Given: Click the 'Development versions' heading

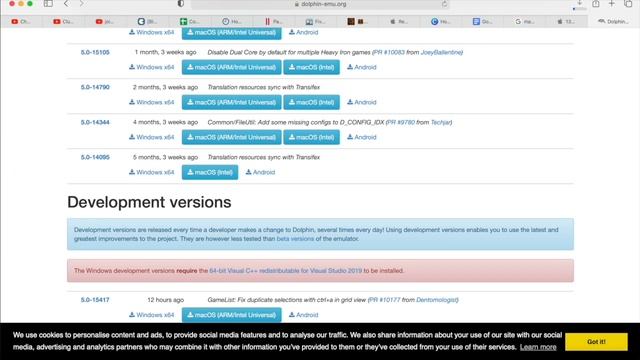Looking at the screenshot, I should pos(149,202).
